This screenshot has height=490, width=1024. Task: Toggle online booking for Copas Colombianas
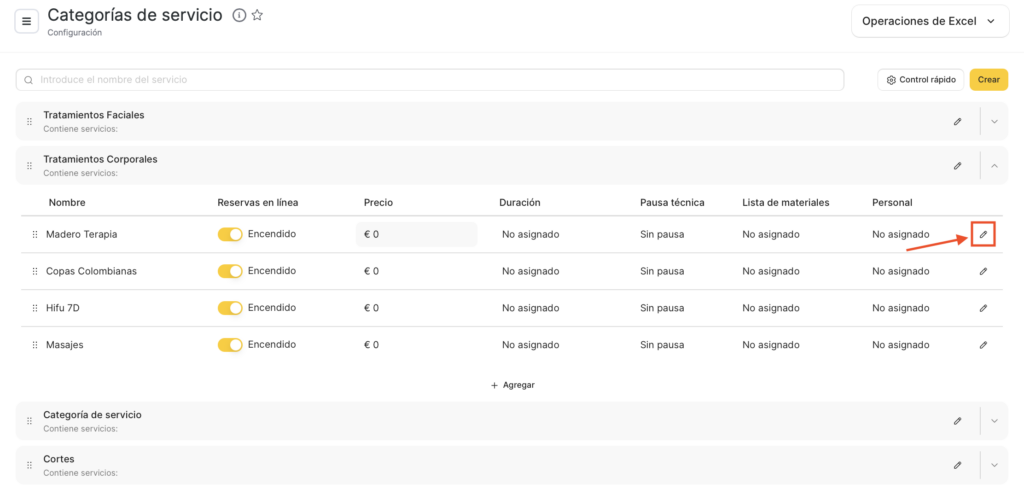click(230, 271)
